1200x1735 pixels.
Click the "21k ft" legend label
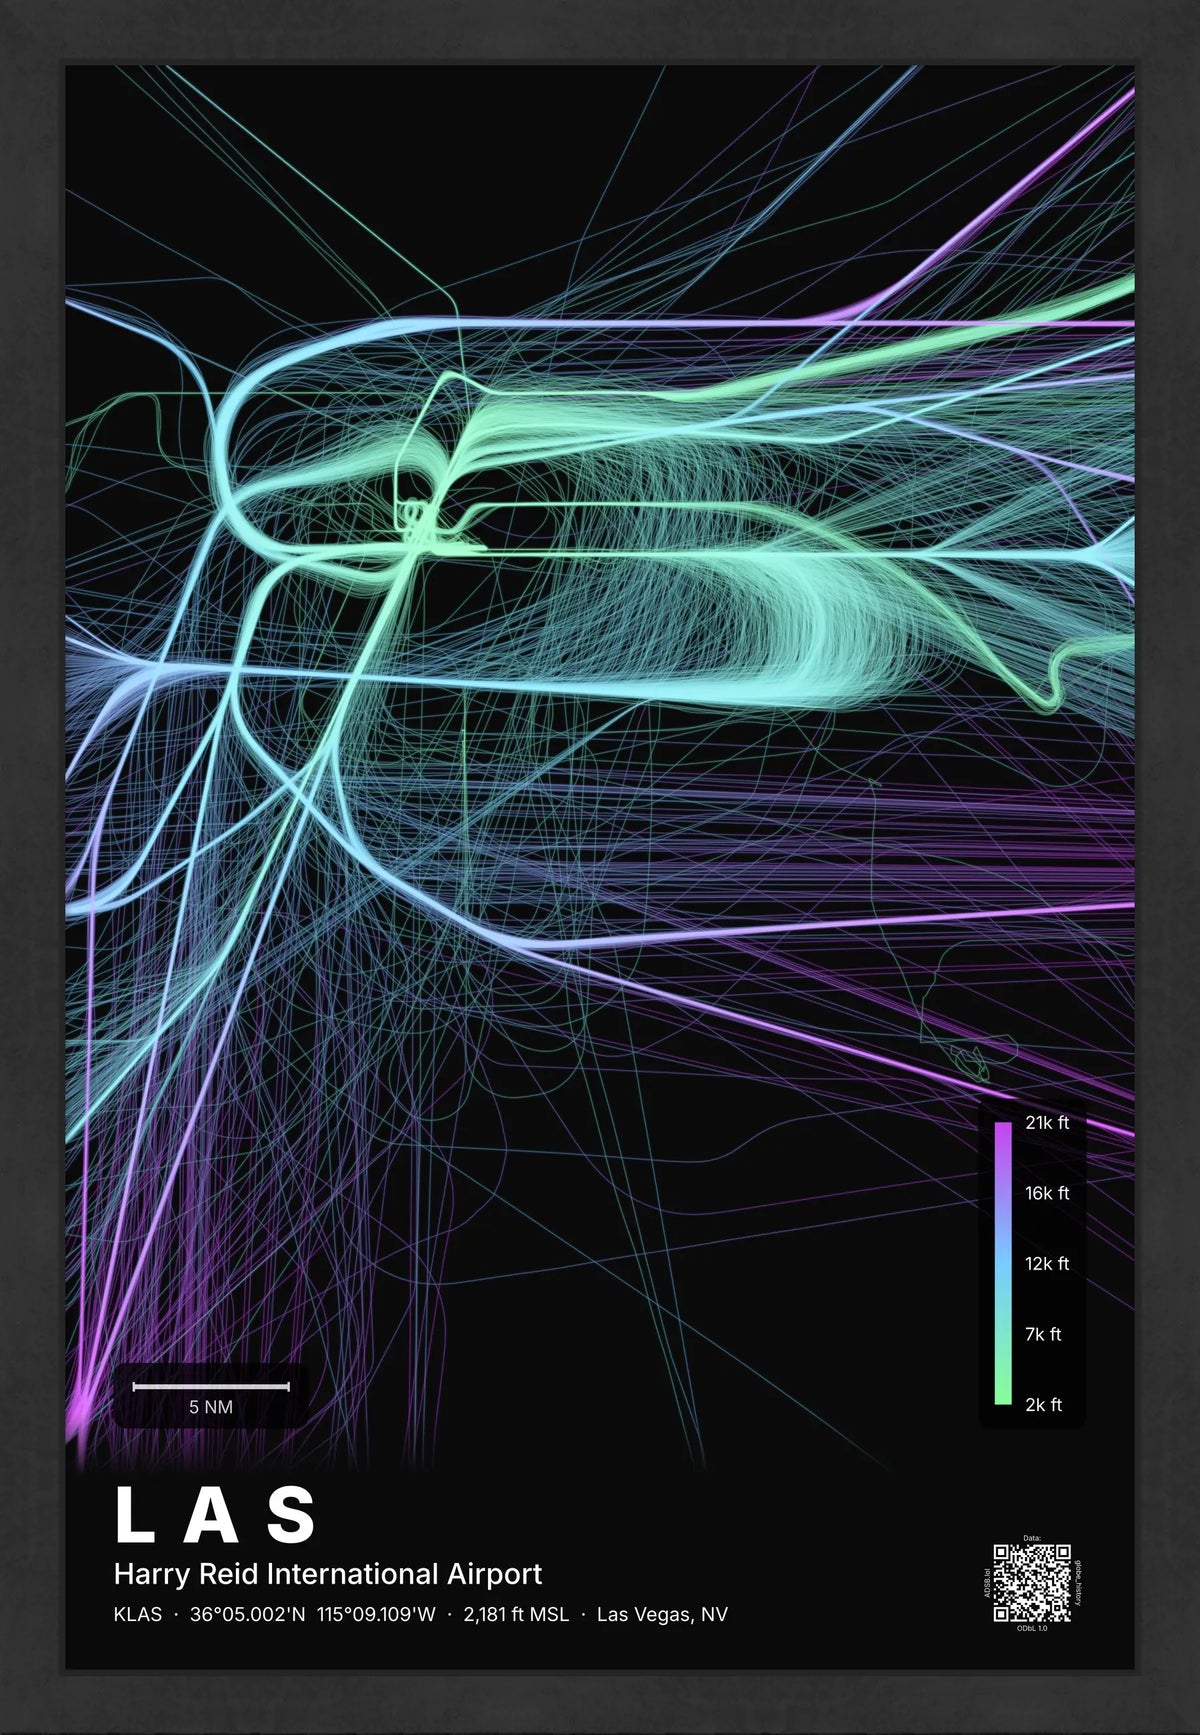click(1047, 1123)
